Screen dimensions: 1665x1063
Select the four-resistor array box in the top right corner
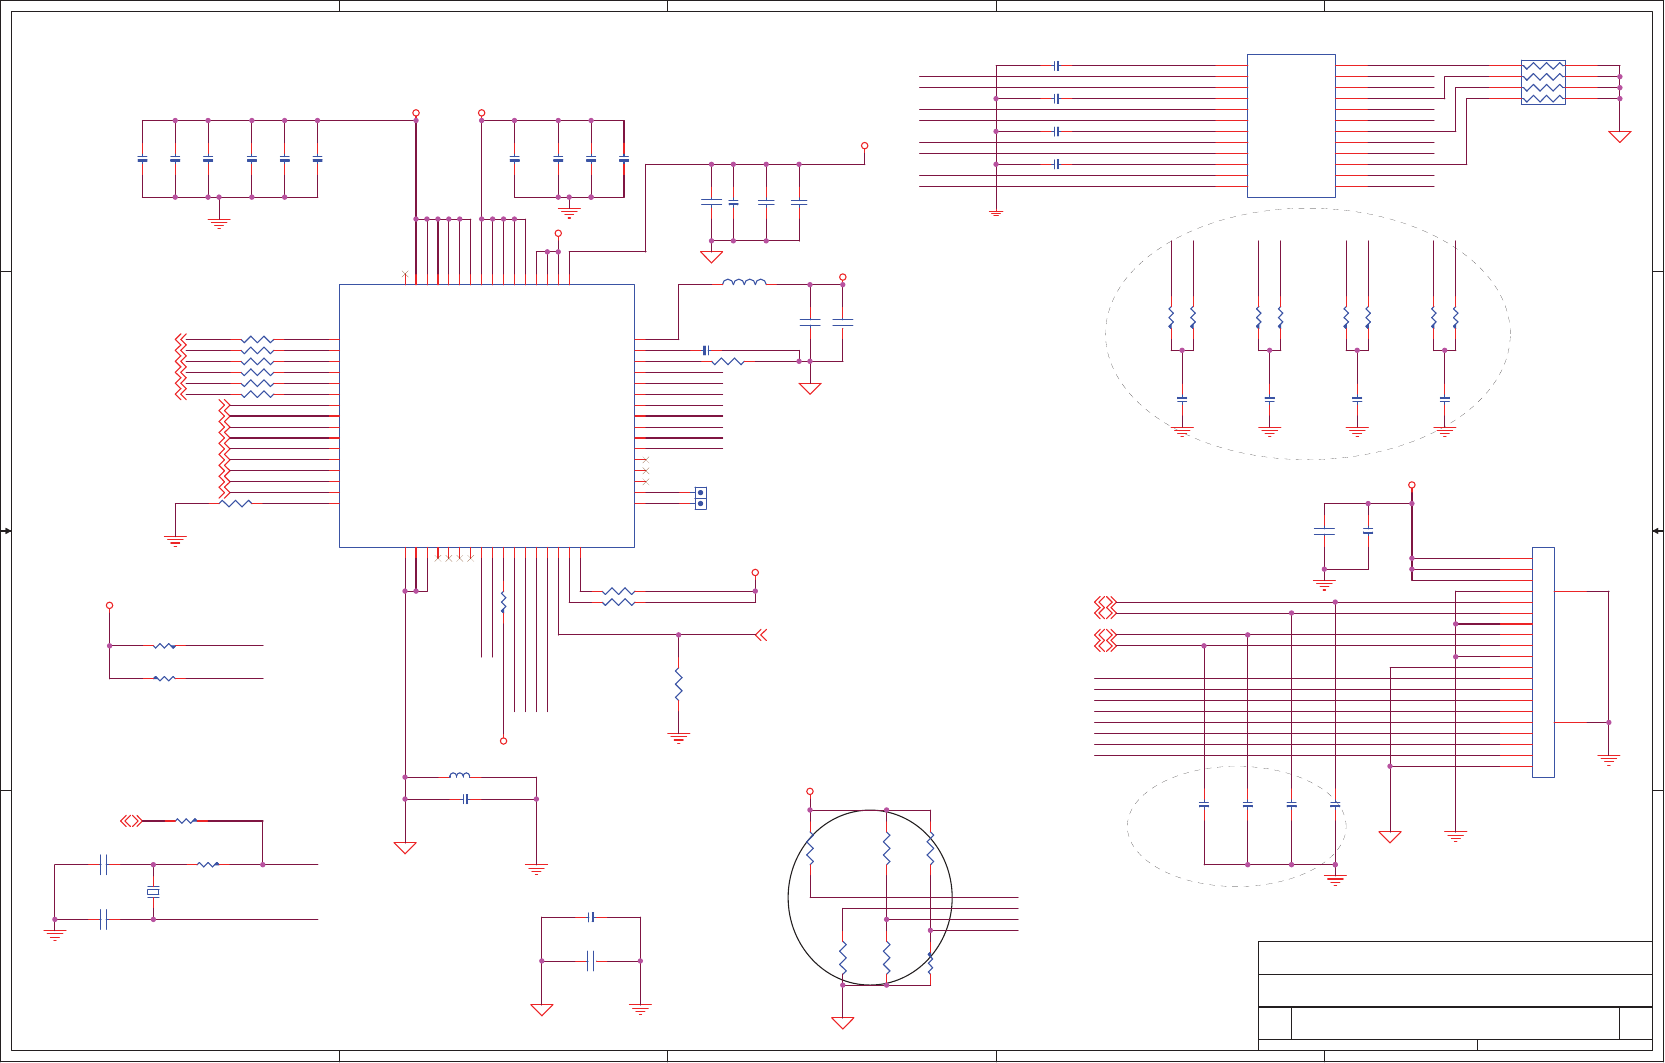(1543, 82)
